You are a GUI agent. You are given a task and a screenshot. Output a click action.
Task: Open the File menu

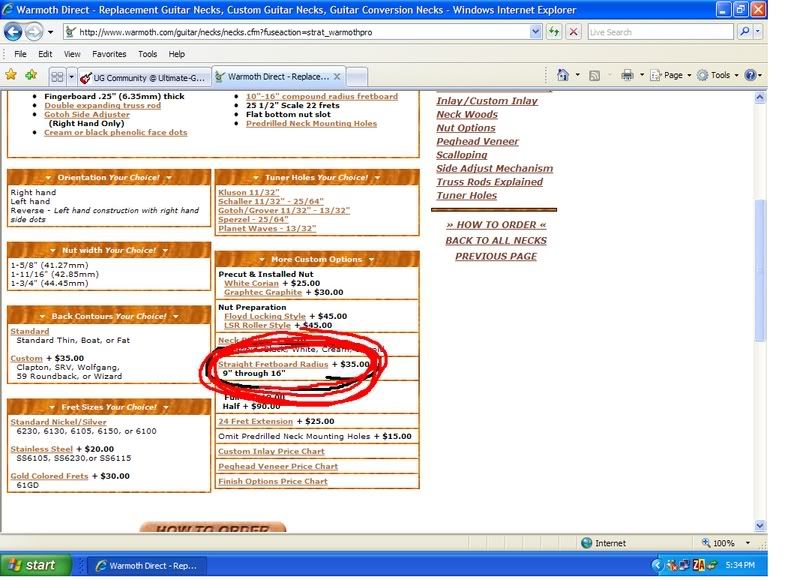[20, 54]
